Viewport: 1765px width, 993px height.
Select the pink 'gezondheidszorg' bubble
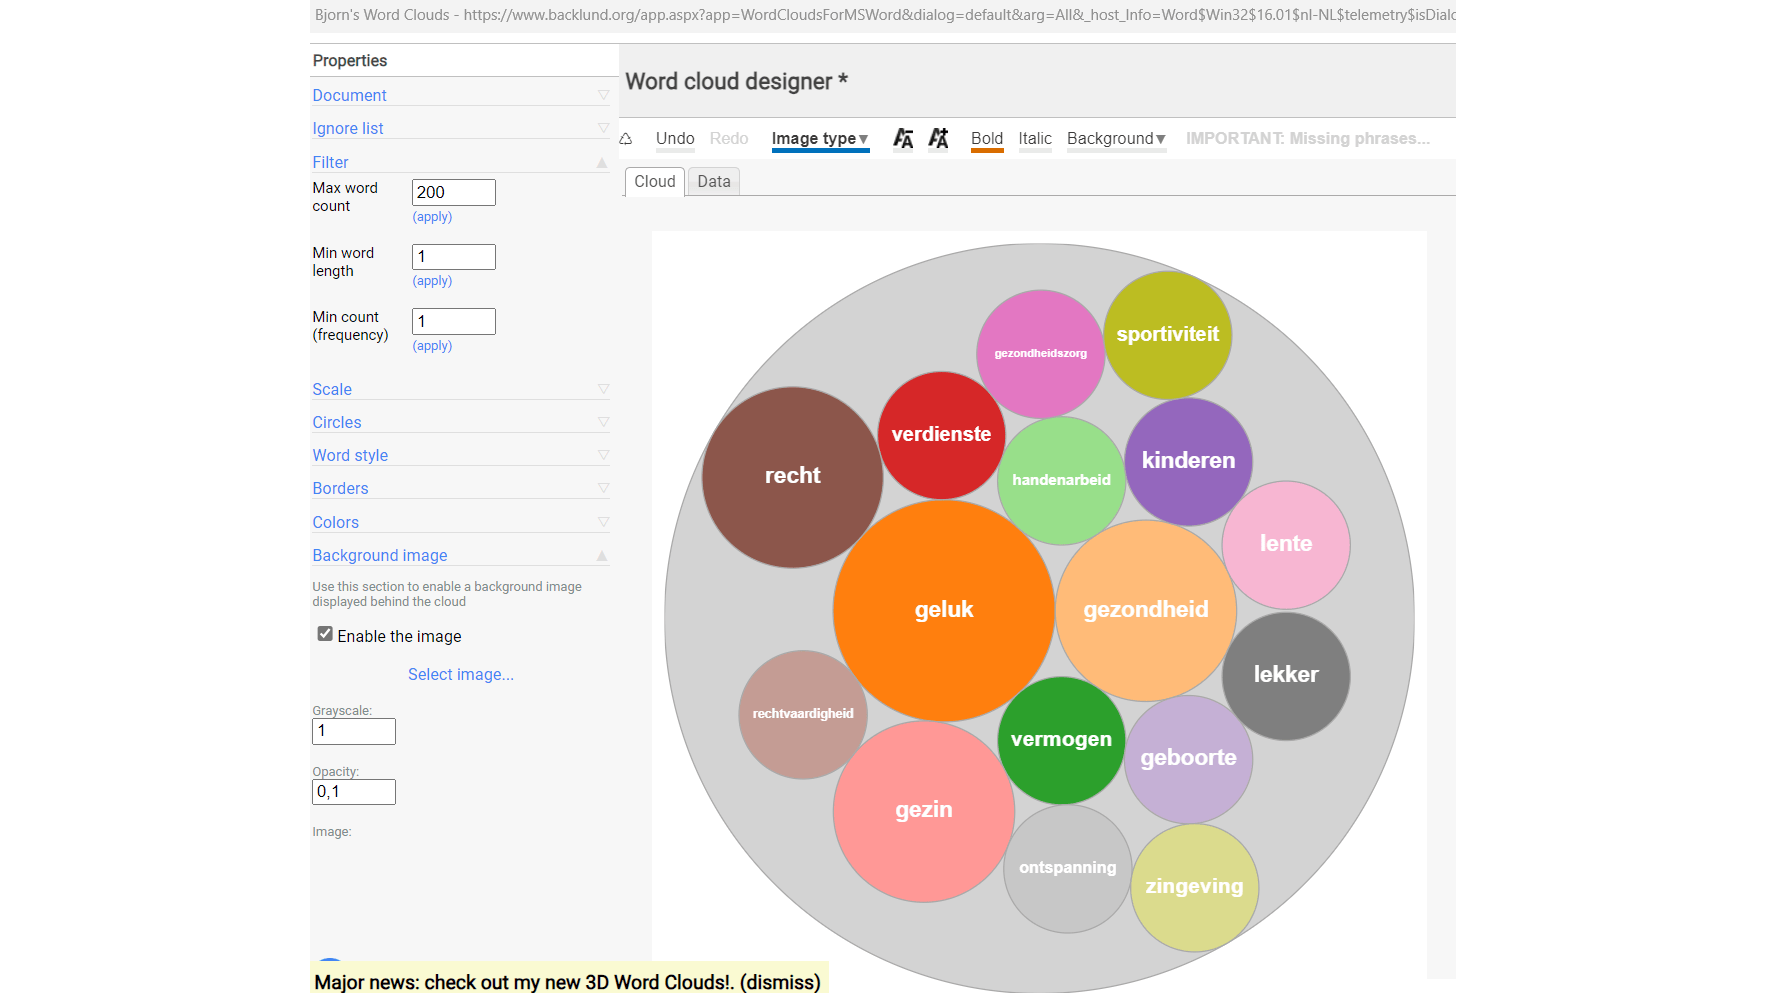[x=1040, y=354]
